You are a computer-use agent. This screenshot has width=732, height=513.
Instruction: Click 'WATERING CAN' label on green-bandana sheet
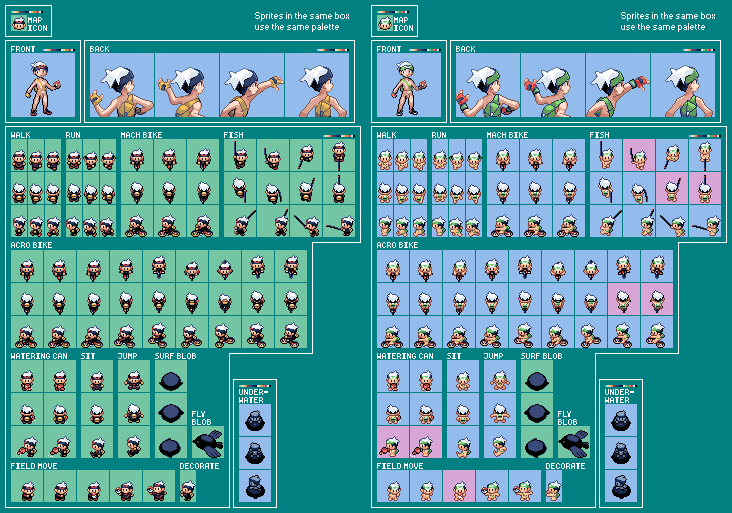405,356
